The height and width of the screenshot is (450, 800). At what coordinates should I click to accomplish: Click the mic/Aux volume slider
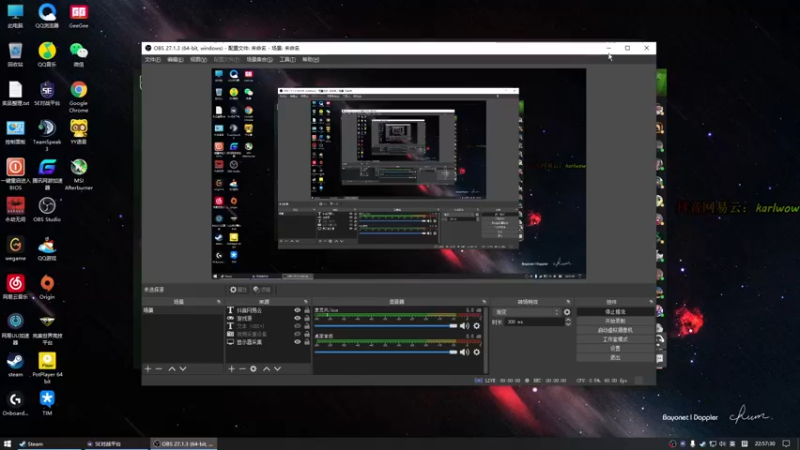(386, 326)
